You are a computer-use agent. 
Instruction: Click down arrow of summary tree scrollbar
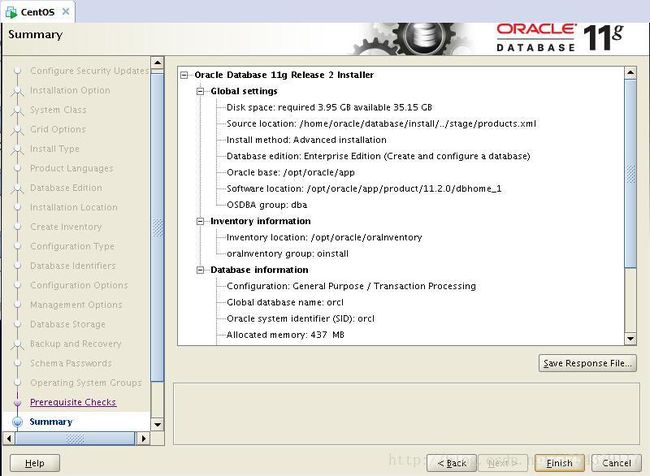(630, 338)
